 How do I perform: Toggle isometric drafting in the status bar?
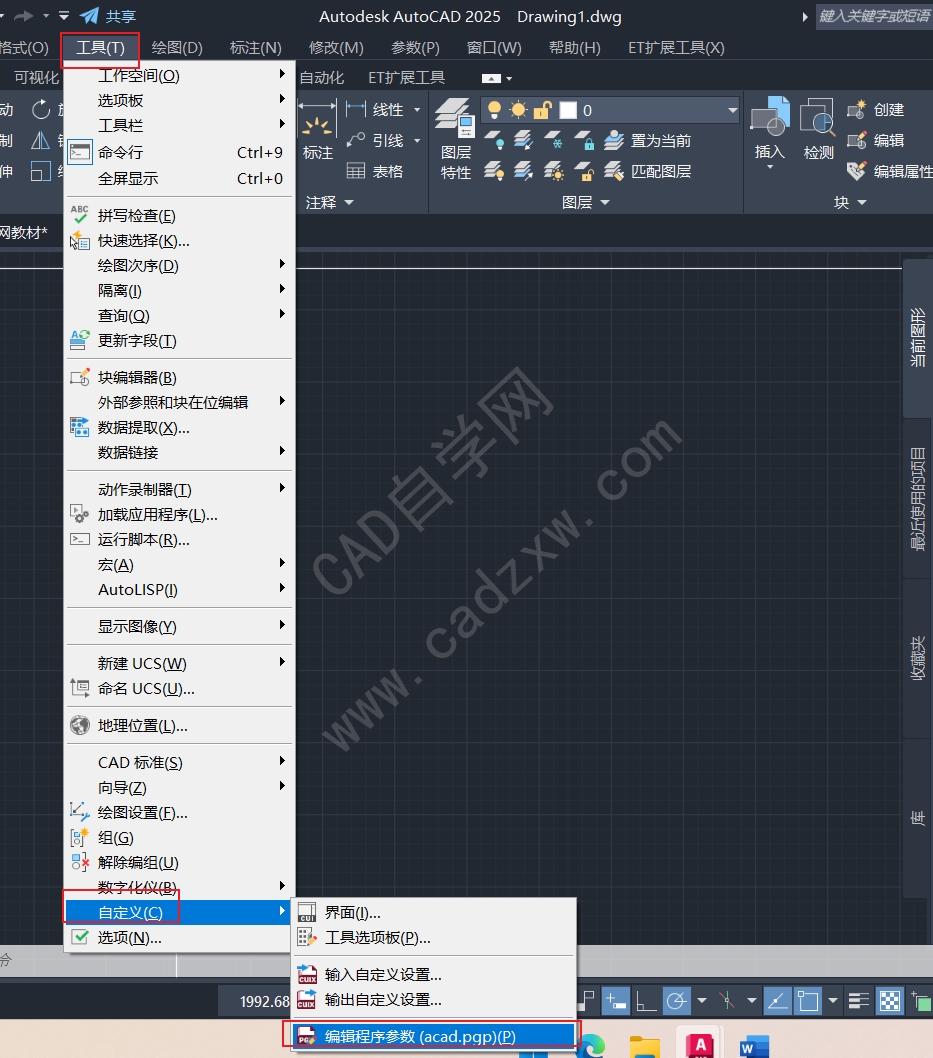[727, 1001]
